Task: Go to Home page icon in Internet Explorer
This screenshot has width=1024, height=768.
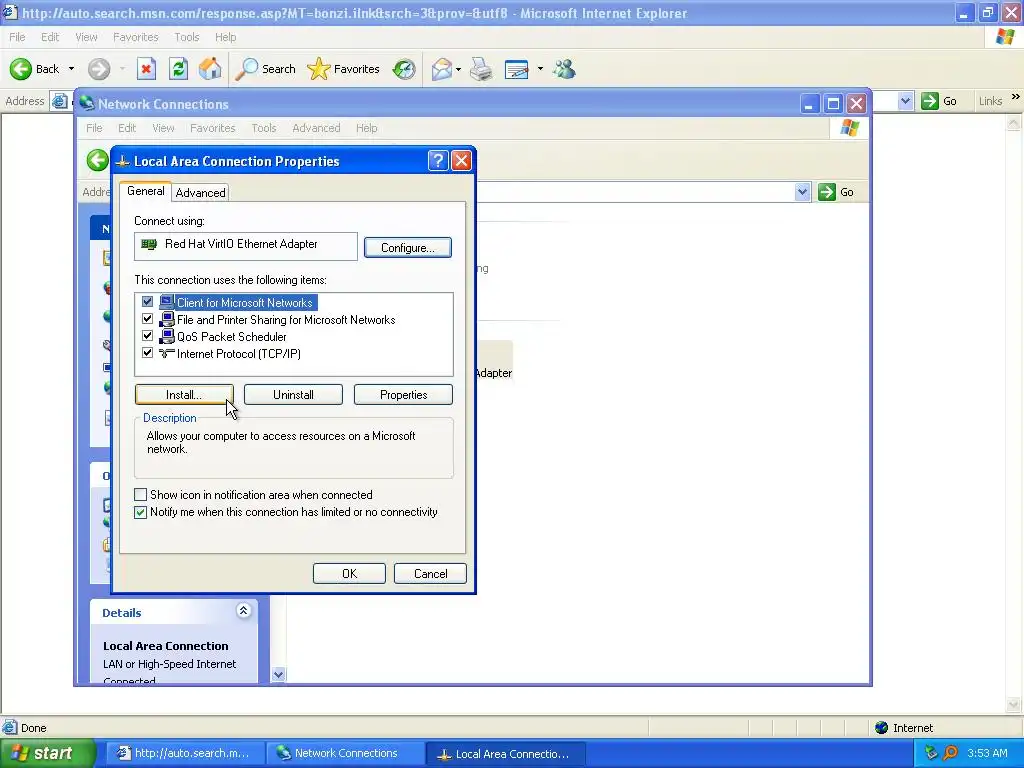Action: point(210,69)
